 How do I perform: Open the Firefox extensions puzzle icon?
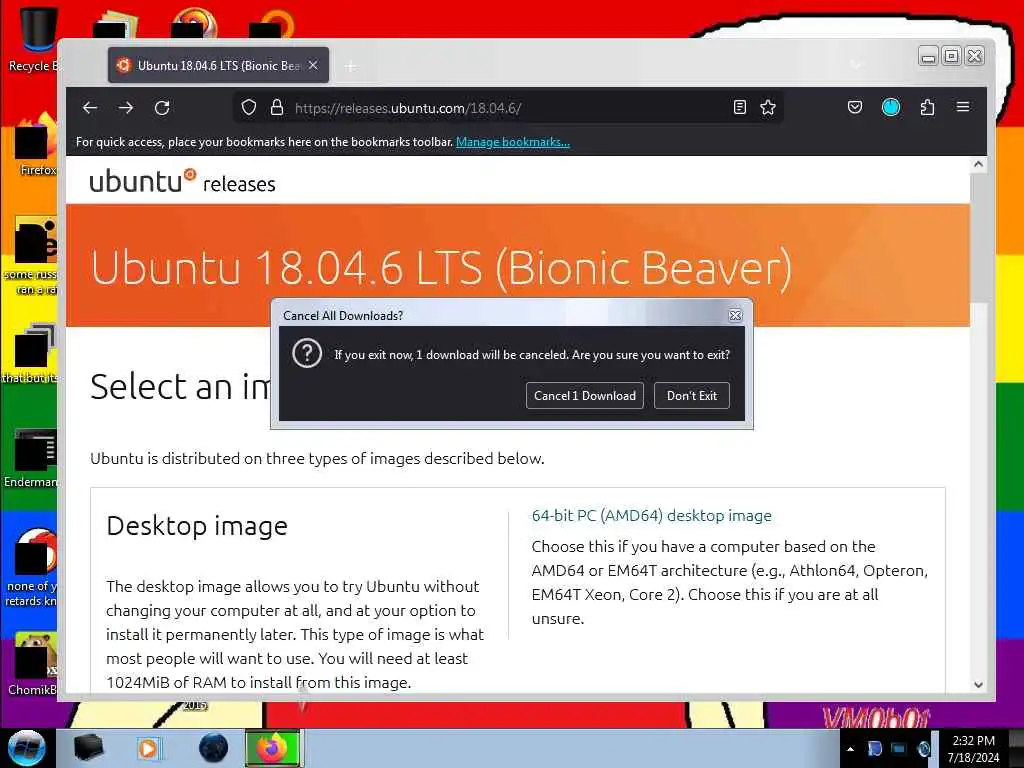pos(927,108)
